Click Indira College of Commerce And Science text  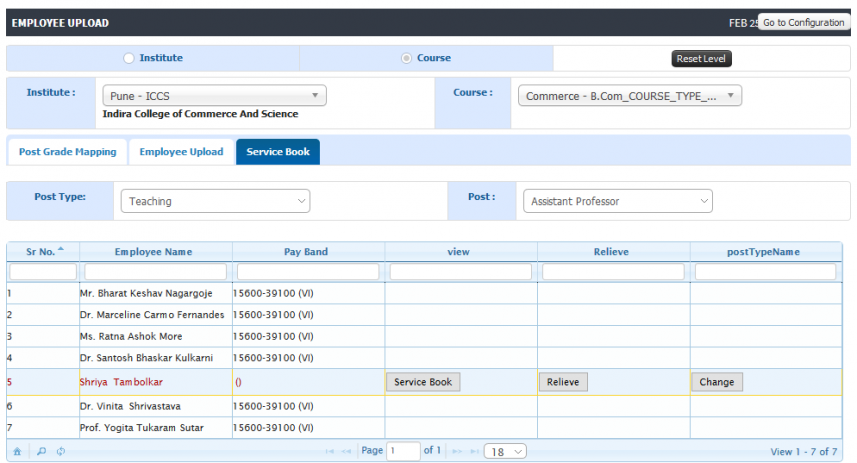(x=201, y=114)
